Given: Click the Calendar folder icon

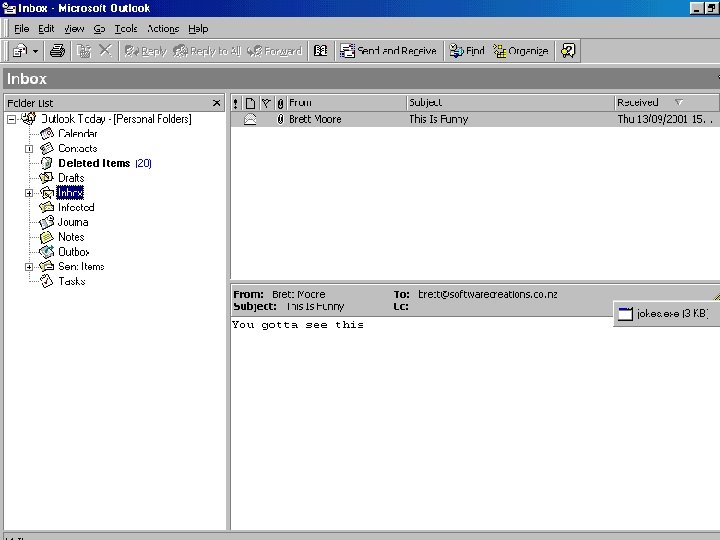Looking at the screenshot, I should tap(47, 134).
